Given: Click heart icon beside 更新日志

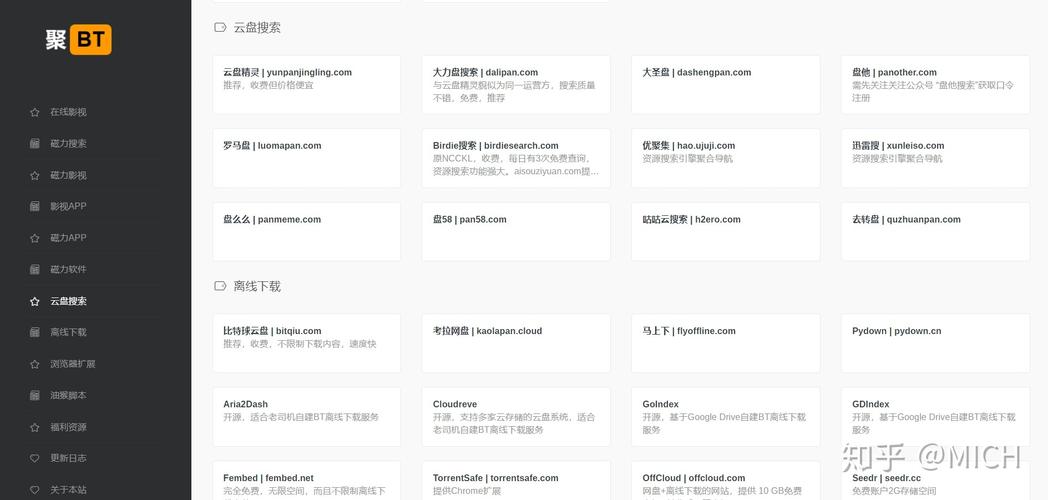Looking at the screenshot, I should (x=35, y=459).
